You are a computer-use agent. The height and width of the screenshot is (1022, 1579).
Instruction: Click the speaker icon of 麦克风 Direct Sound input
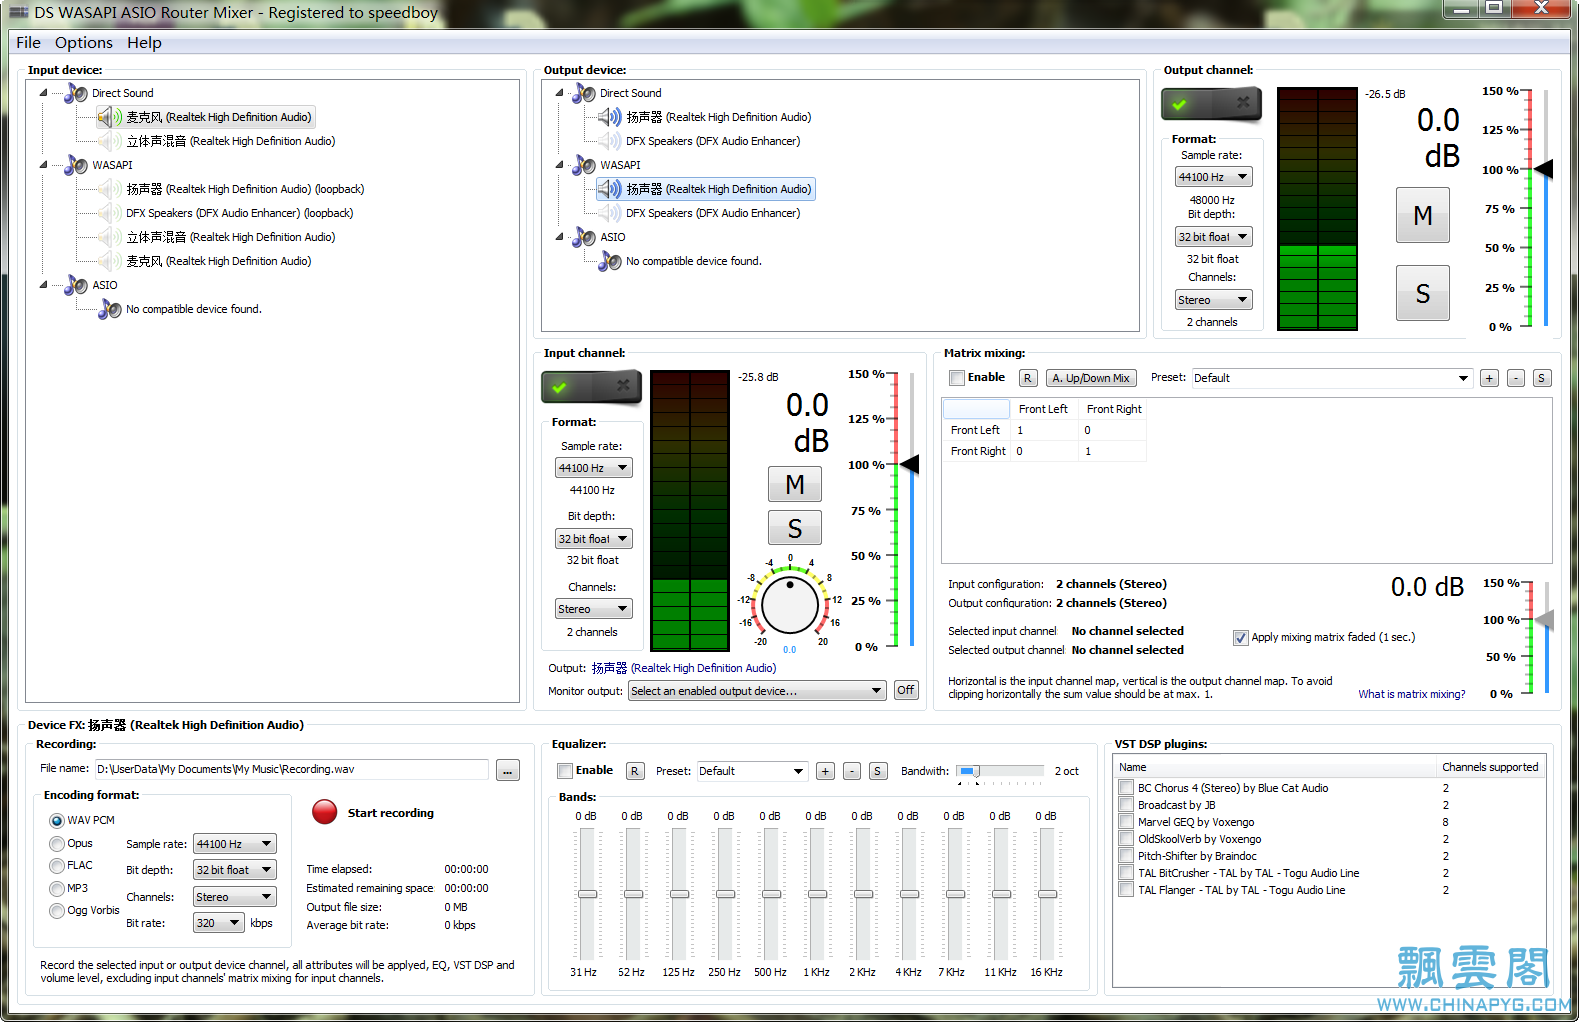pyautogui.click(x=110, y=117)
